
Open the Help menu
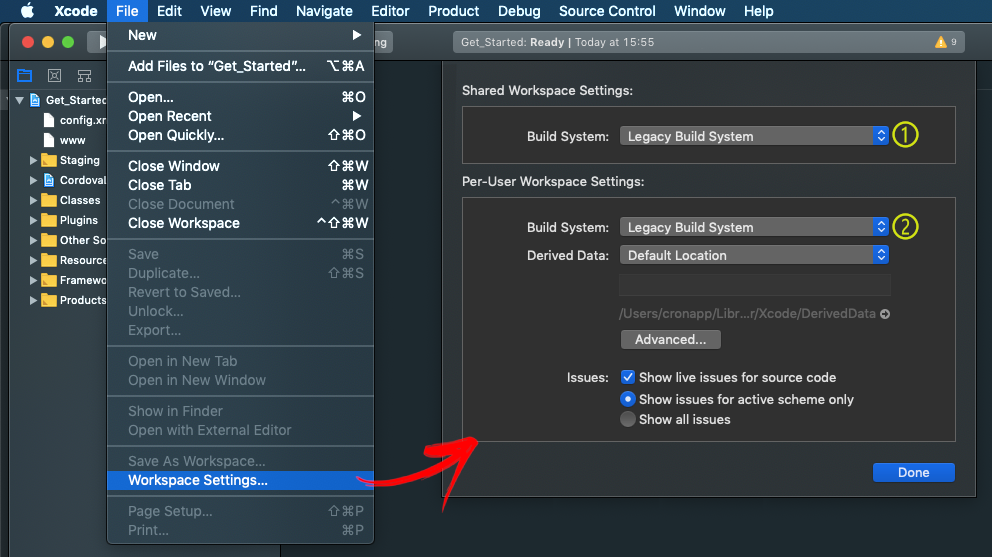[758, 11]
